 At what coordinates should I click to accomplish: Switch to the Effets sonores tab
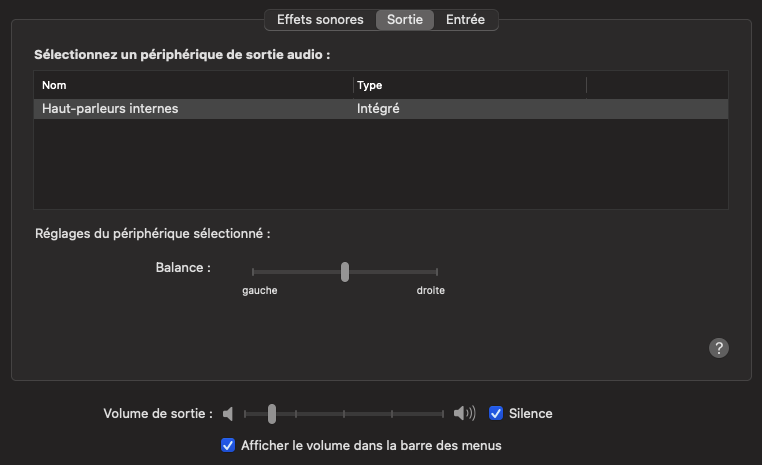(320, 20)
